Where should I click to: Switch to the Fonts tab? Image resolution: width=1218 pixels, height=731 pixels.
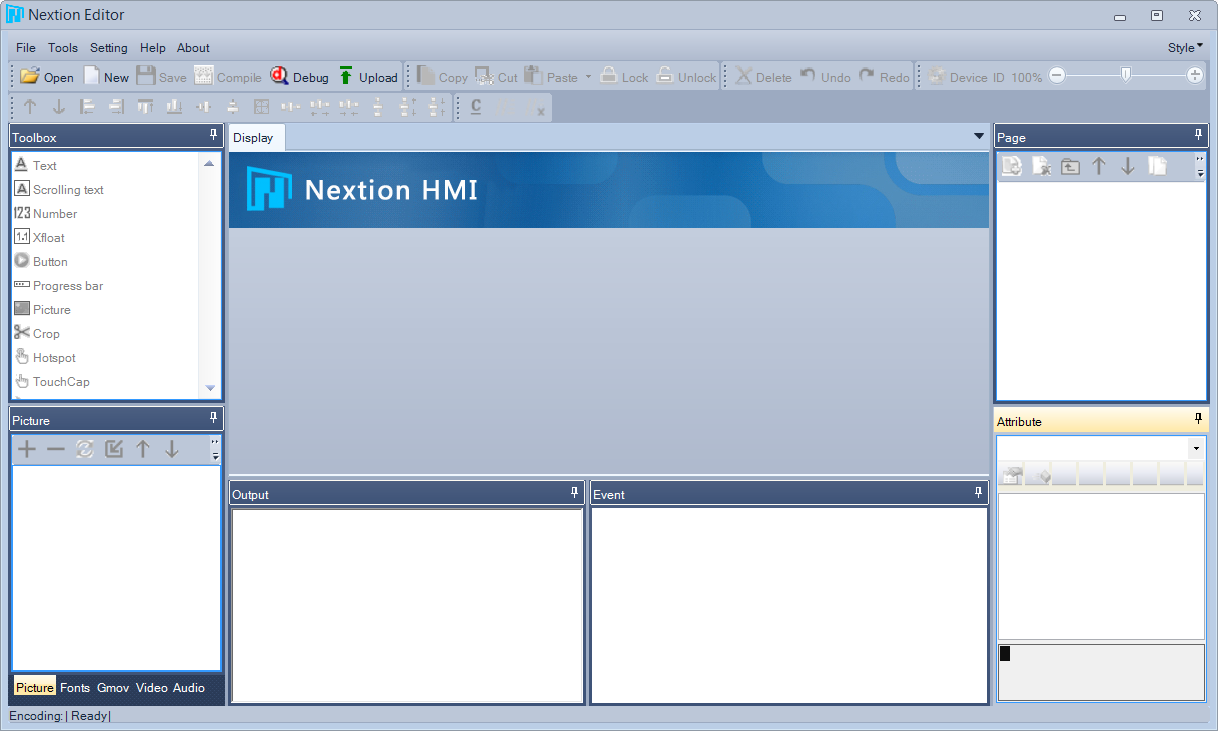pos(75,688)
